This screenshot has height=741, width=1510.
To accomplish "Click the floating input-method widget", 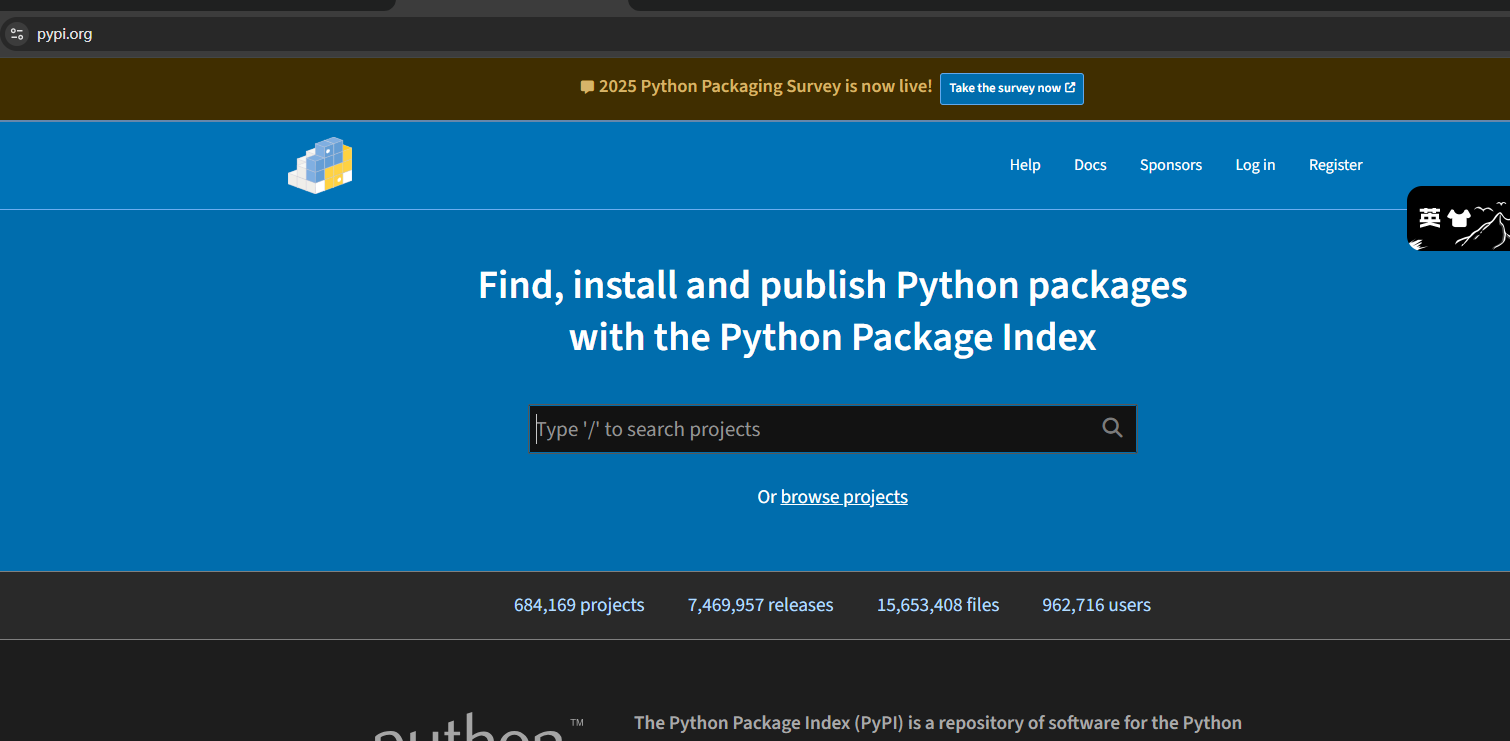I will (x=1458, y=218).
